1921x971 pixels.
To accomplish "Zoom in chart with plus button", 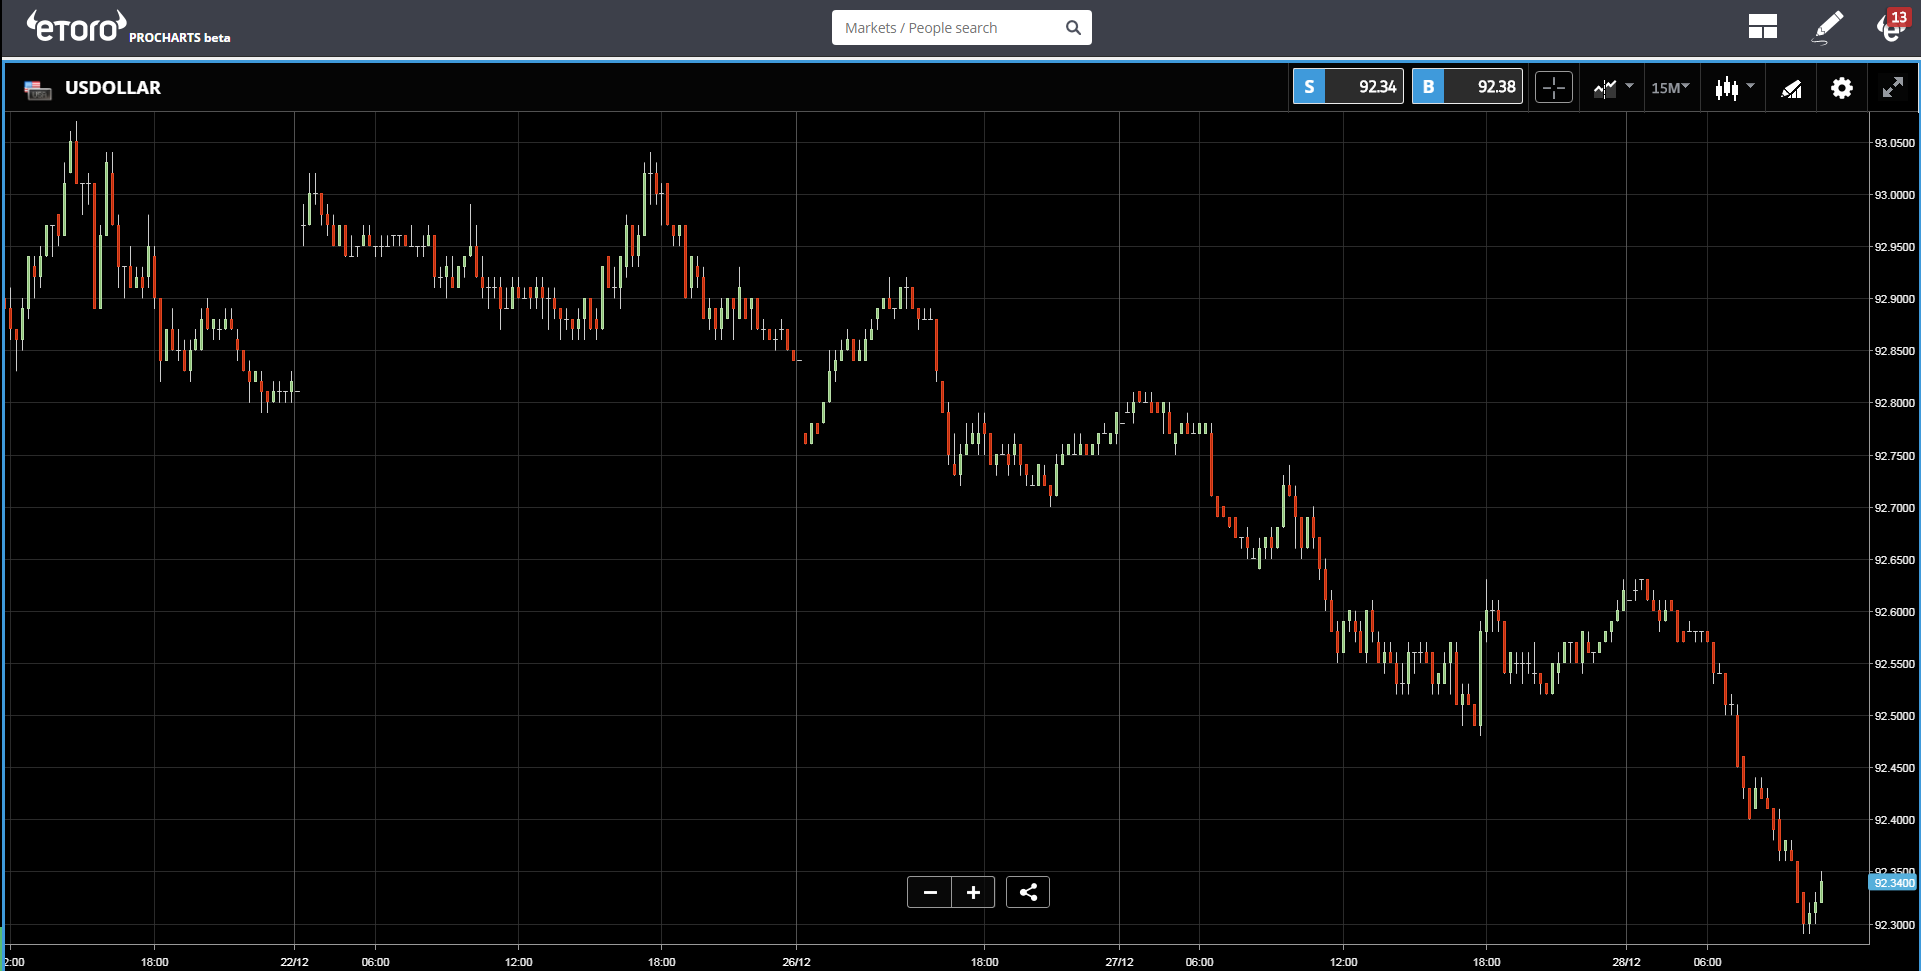I will [973, 892].
